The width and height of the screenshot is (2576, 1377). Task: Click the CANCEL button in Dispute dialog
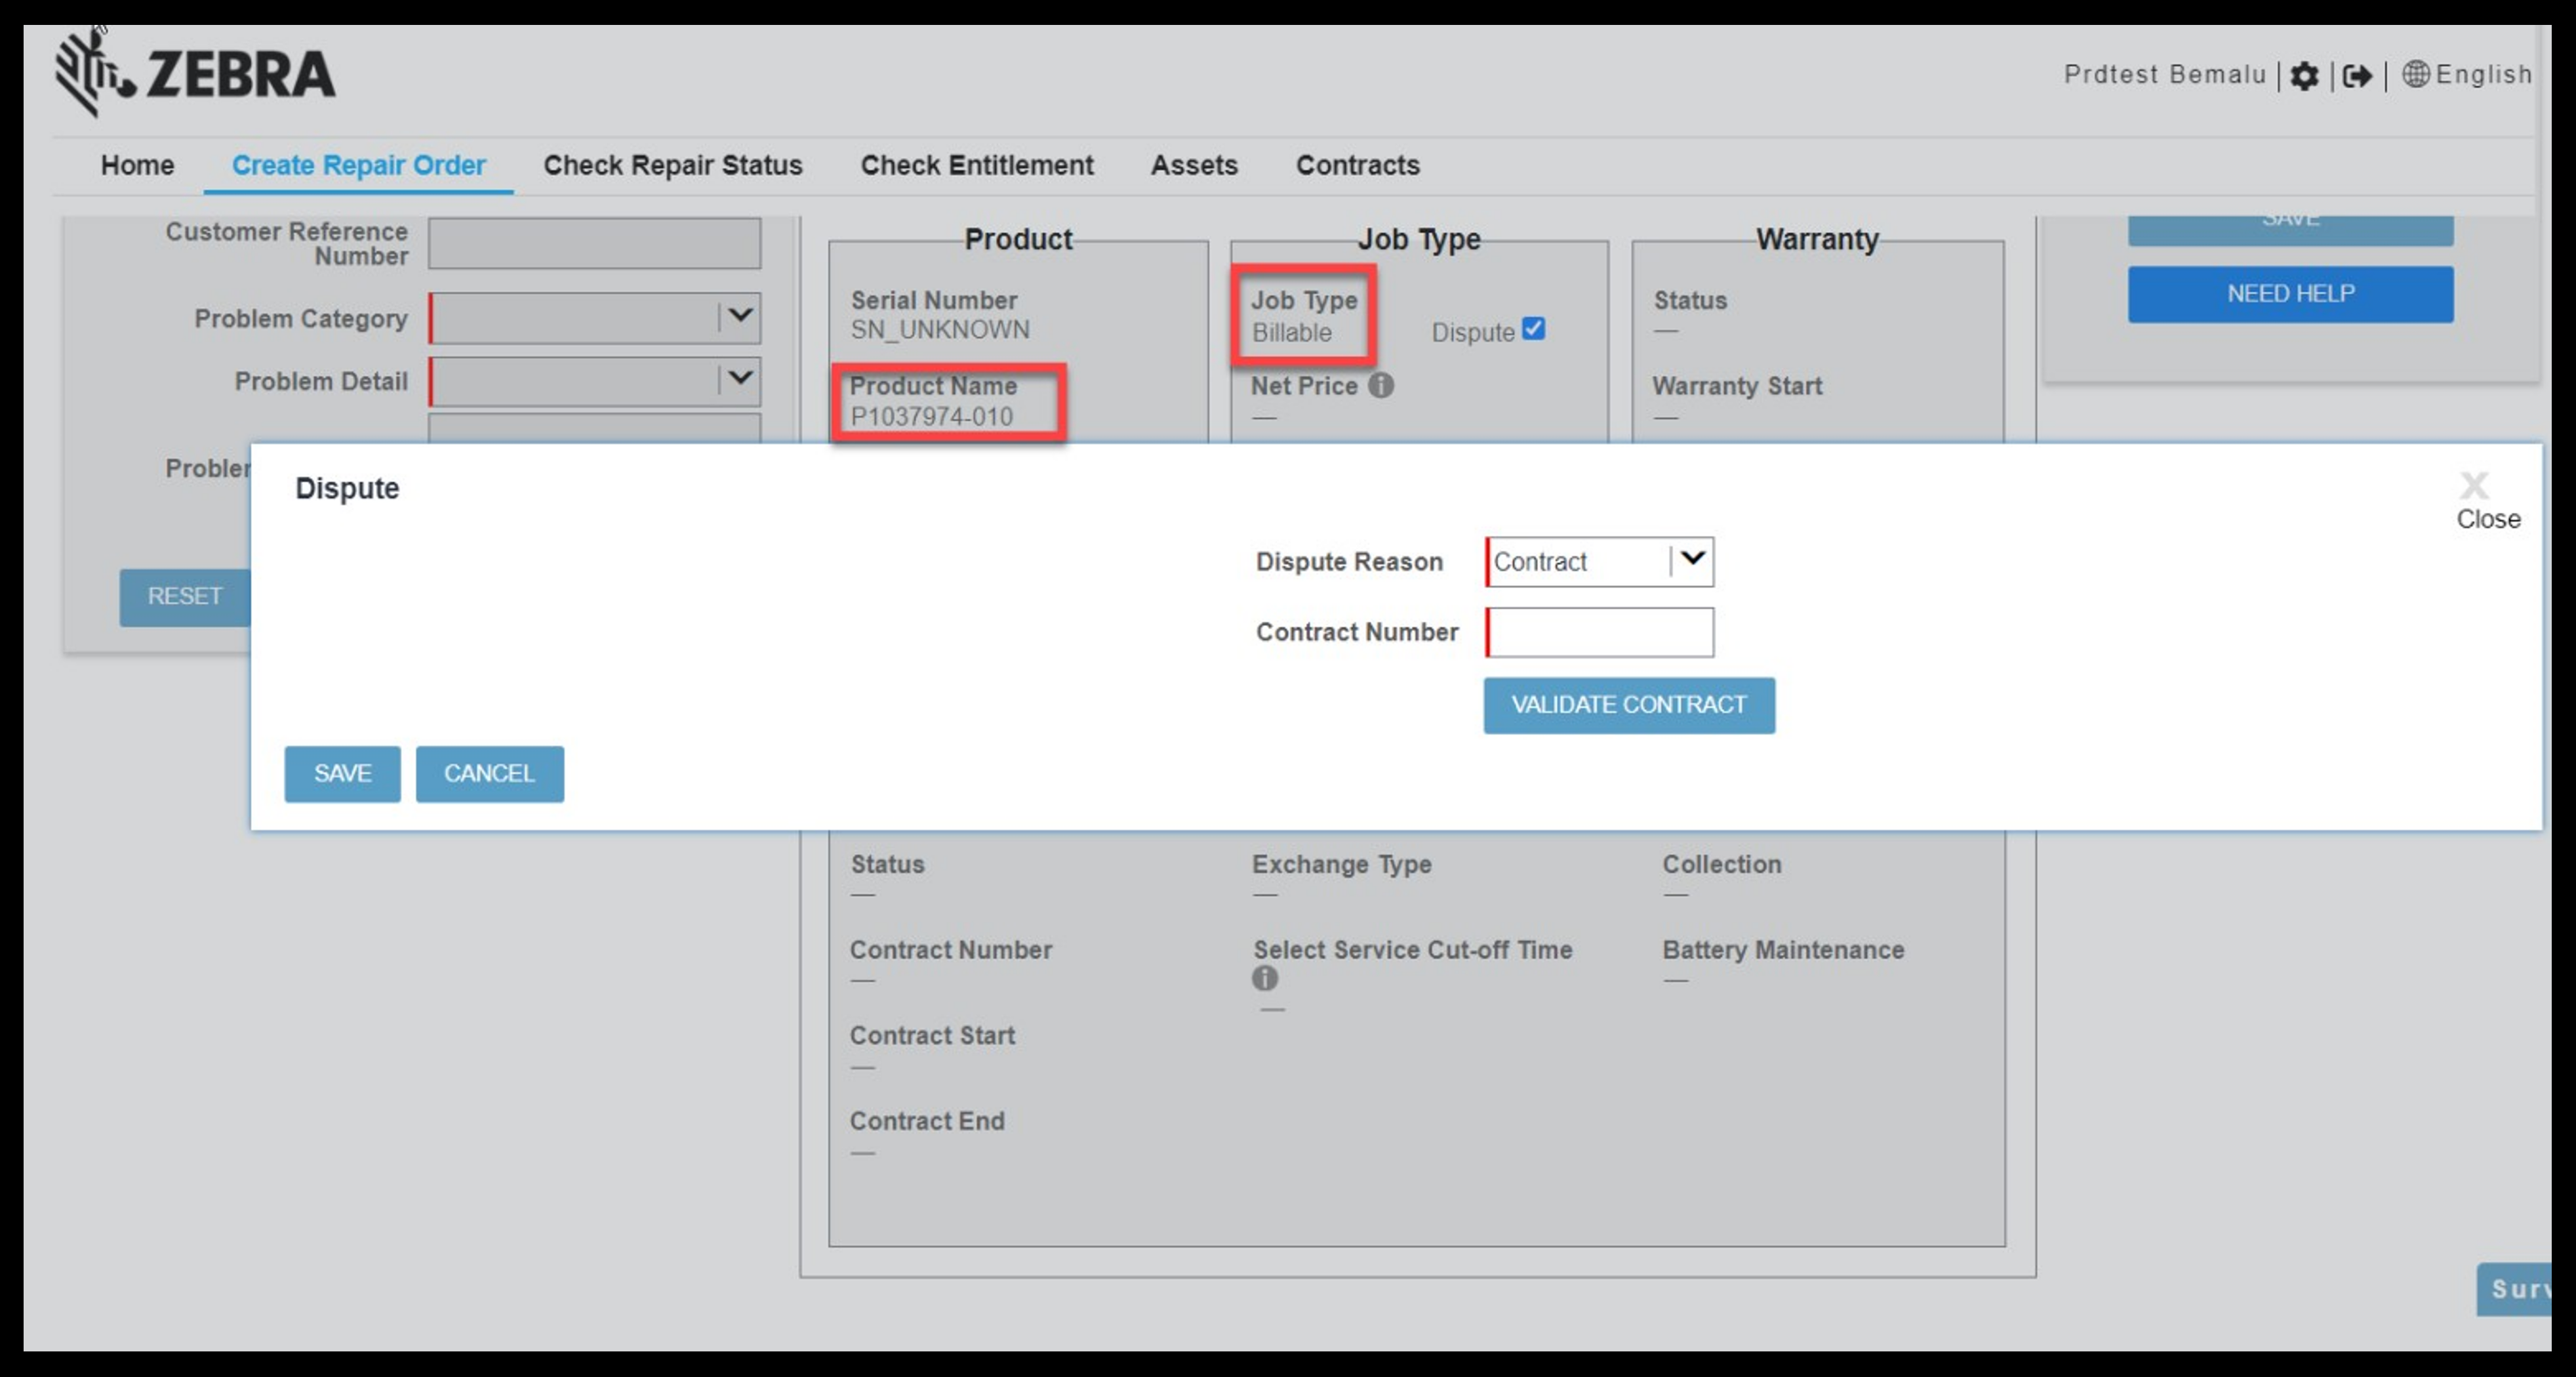(489, 772)
